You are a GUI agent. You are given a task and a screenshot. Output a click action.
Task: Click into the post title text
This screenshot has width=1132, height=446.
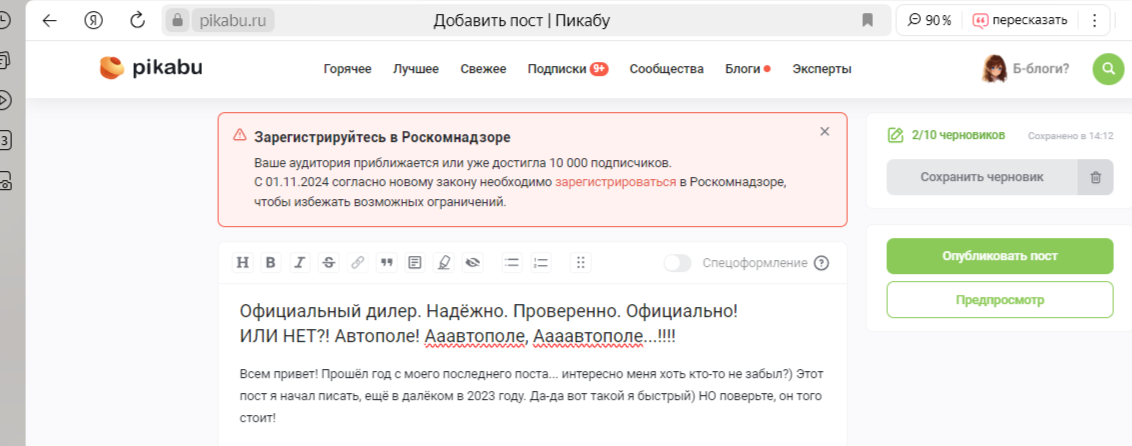coord(489,324)
